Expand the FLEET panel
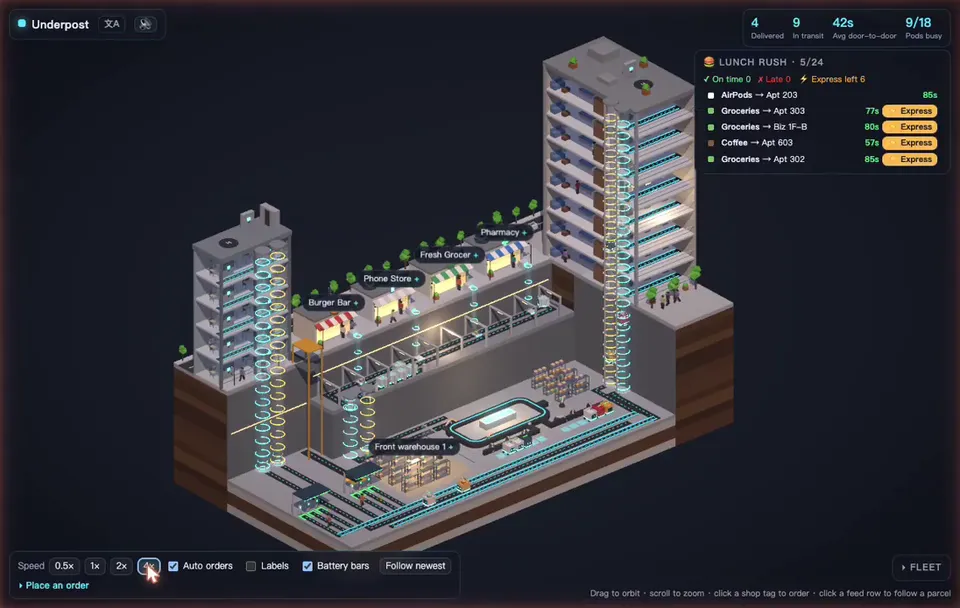 tap(921, 568)
